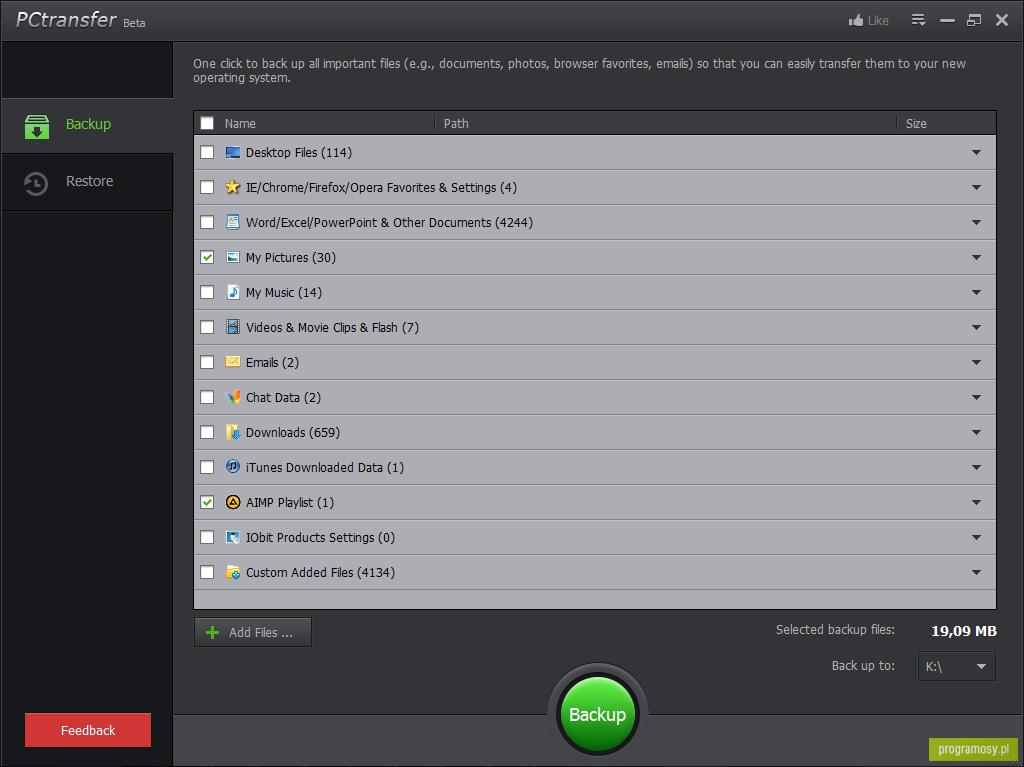The height and width of the screenshot is (767, 1024).
Task: Click the Word/Excel document icon
Action: point(232,222)
